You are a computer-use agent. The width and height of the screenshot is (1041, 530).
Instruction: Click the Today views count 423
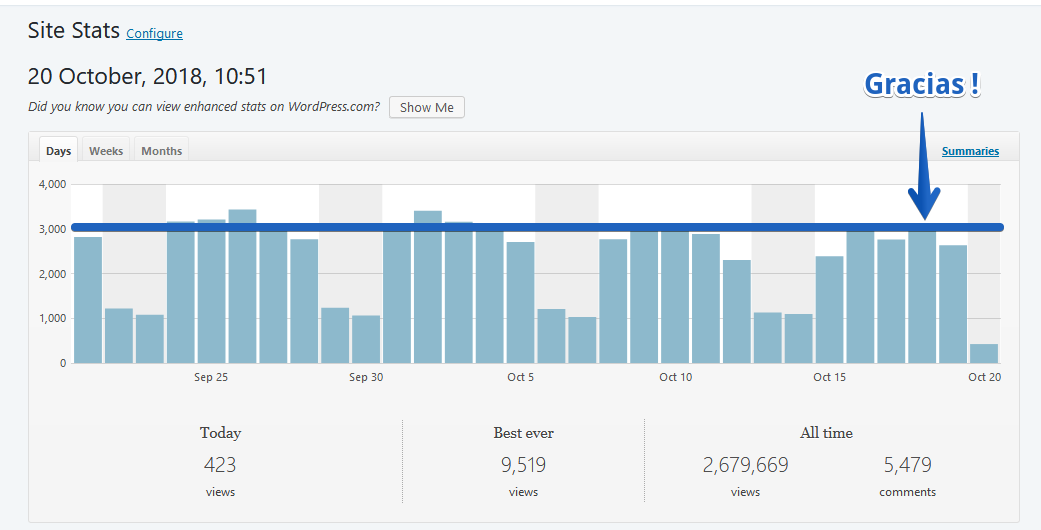pyautogui.click(x=220, y=464)
